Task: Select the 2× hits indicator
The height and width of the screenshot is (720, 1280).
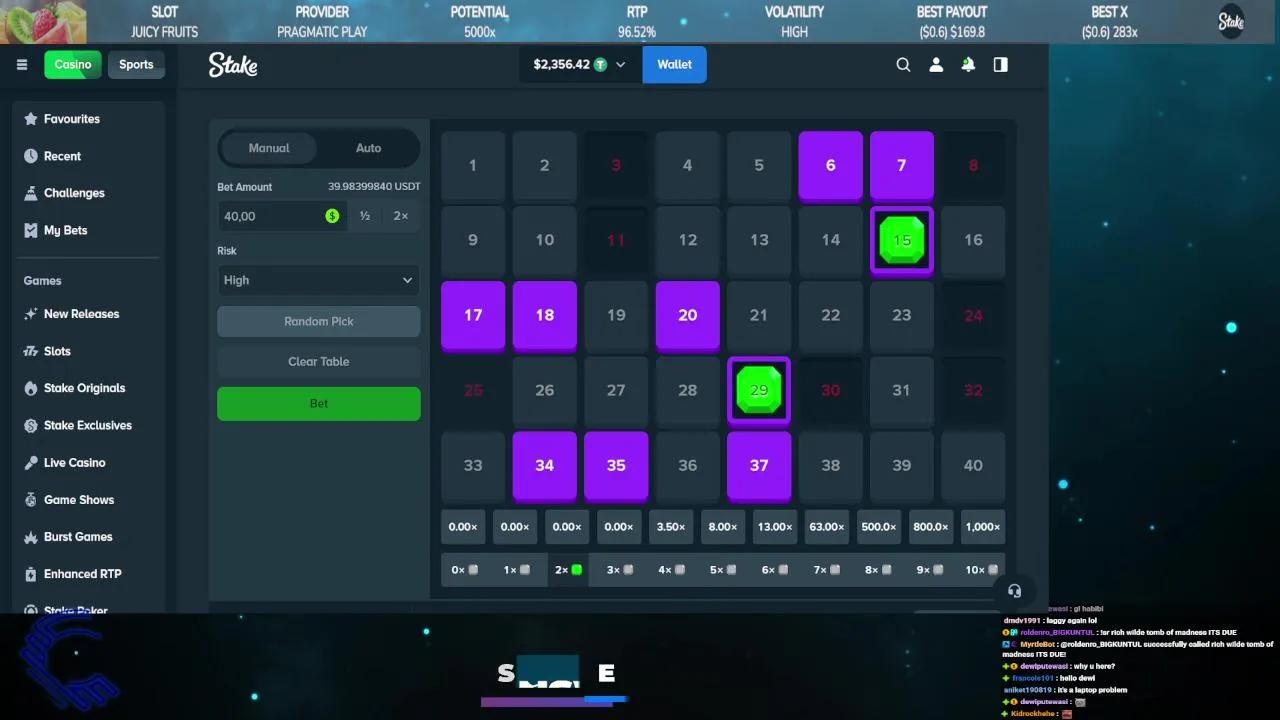Action: pos(567,570)
